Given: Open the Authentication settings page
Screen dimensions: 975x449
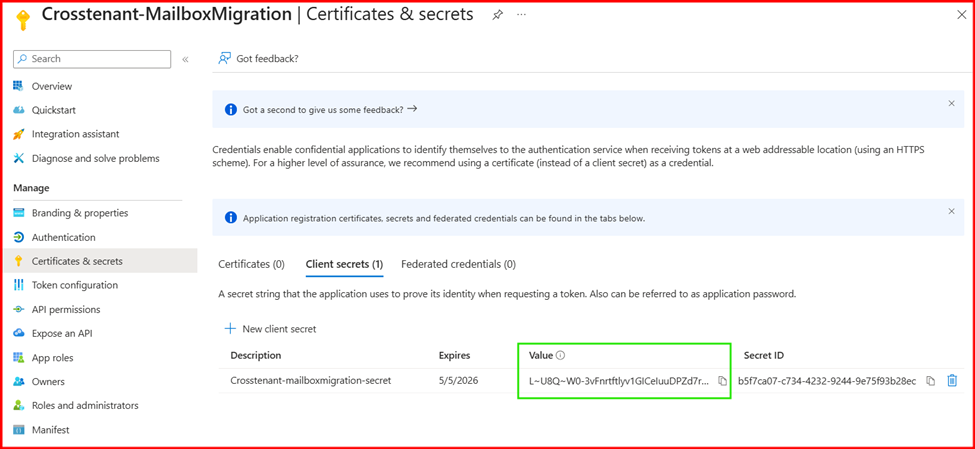Looking at the screenshot, I should 63,238.
